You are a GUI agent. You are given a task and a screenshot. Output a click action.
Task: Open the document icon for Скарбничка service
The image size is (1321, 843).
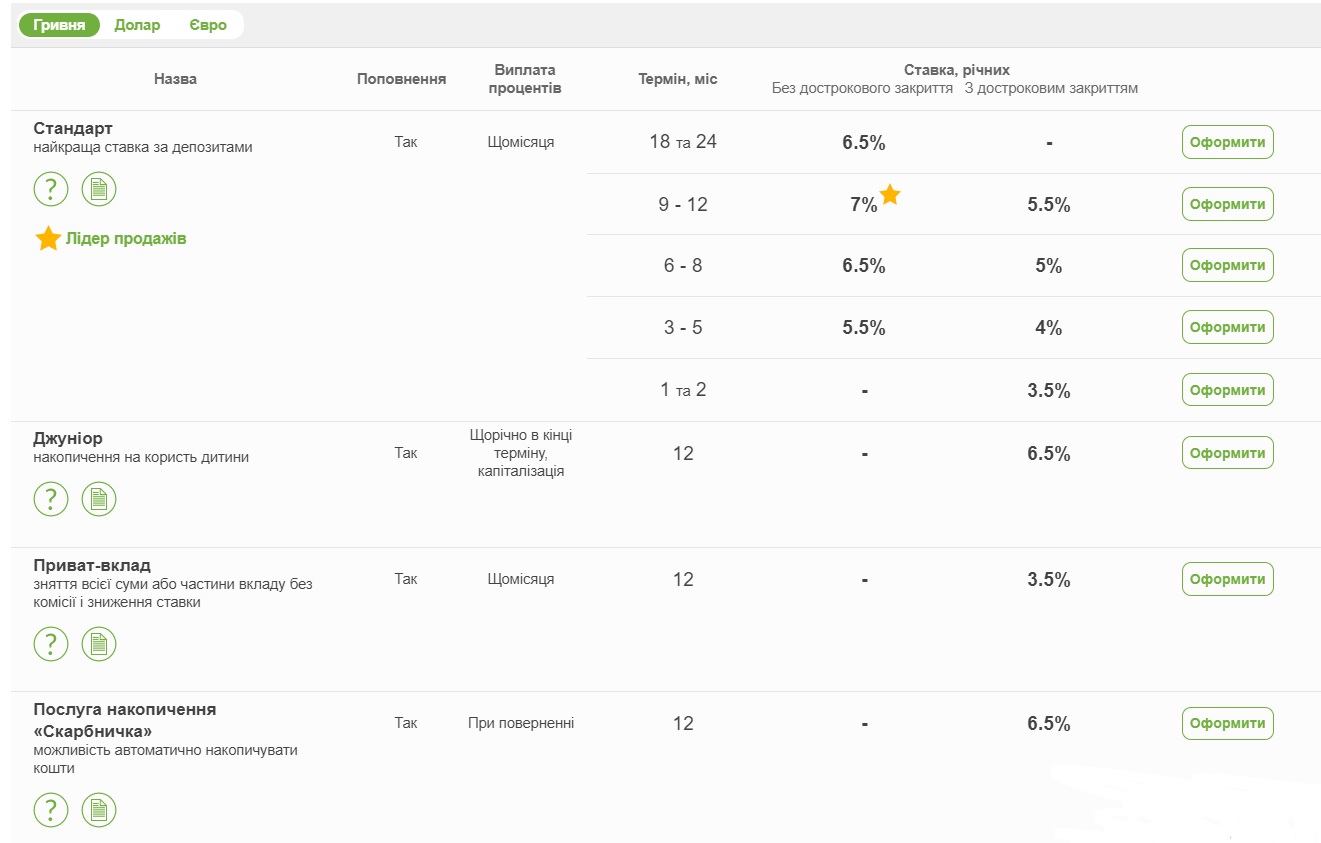pyautogui.click(x=99, y=810)
